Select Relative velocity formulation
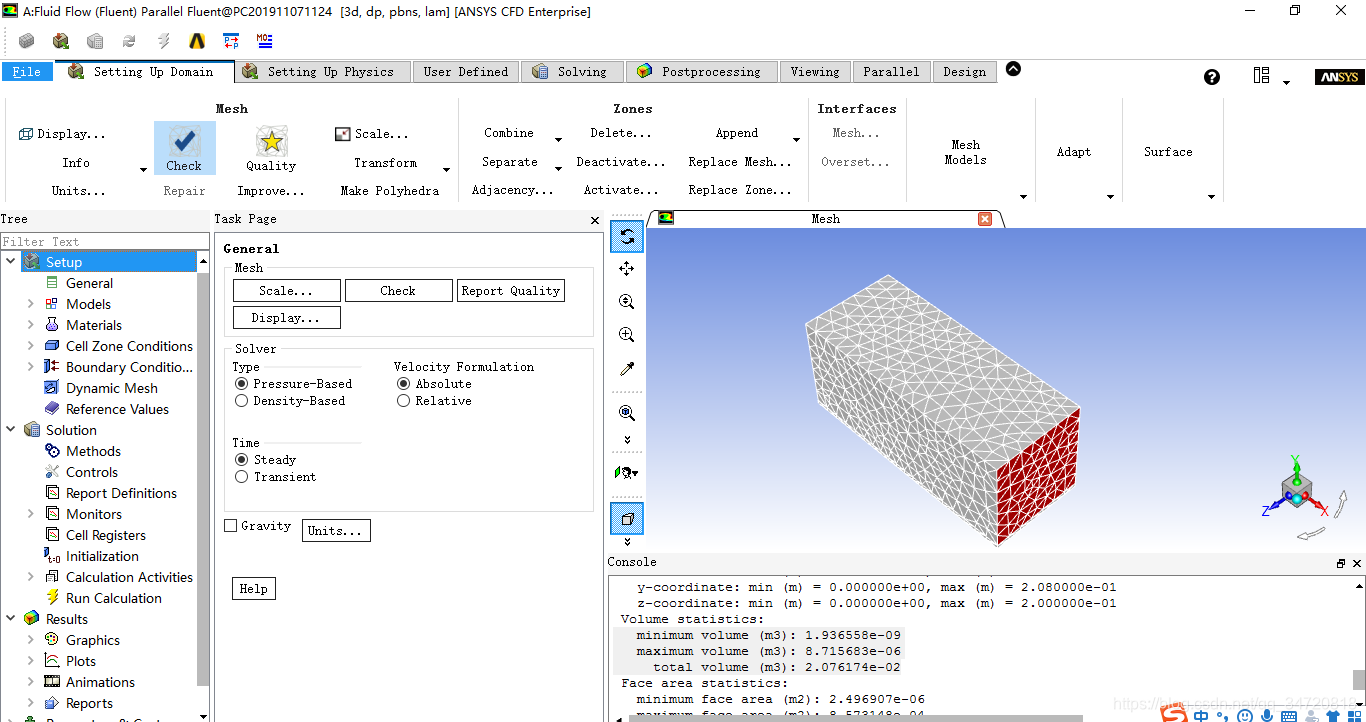Image resolution: width=1366 pixels, height=722 pixels. pyautogui.click(x=403, y=401)
